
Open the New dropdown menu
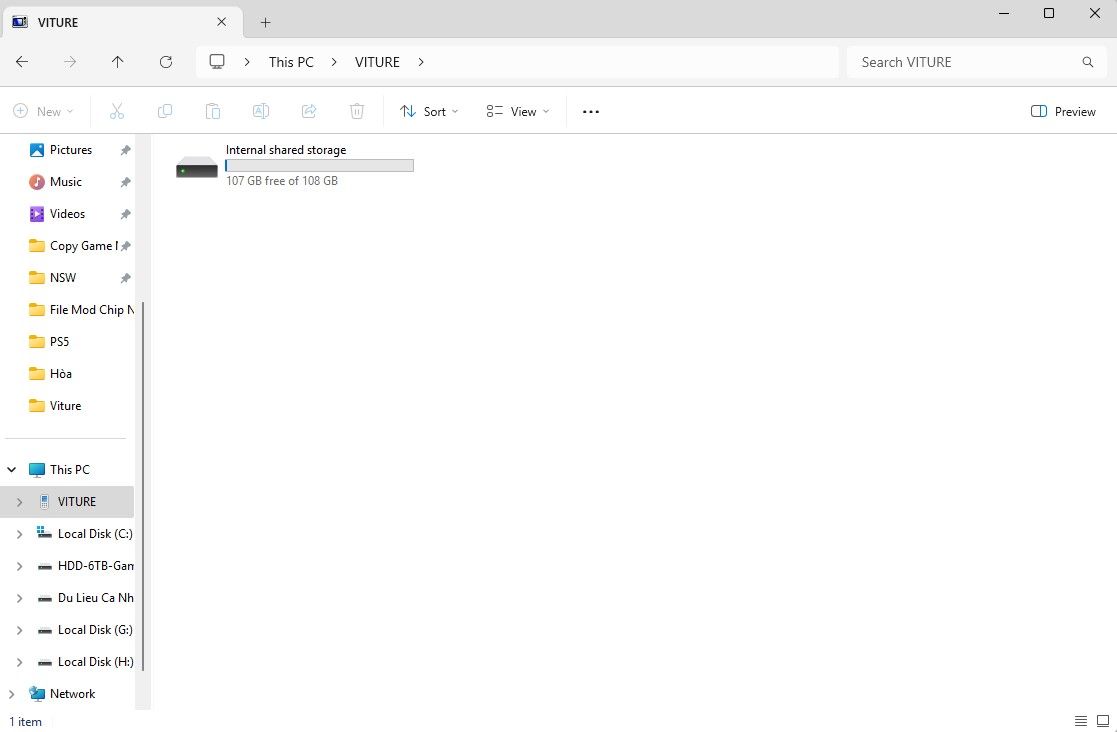(43, 112)
